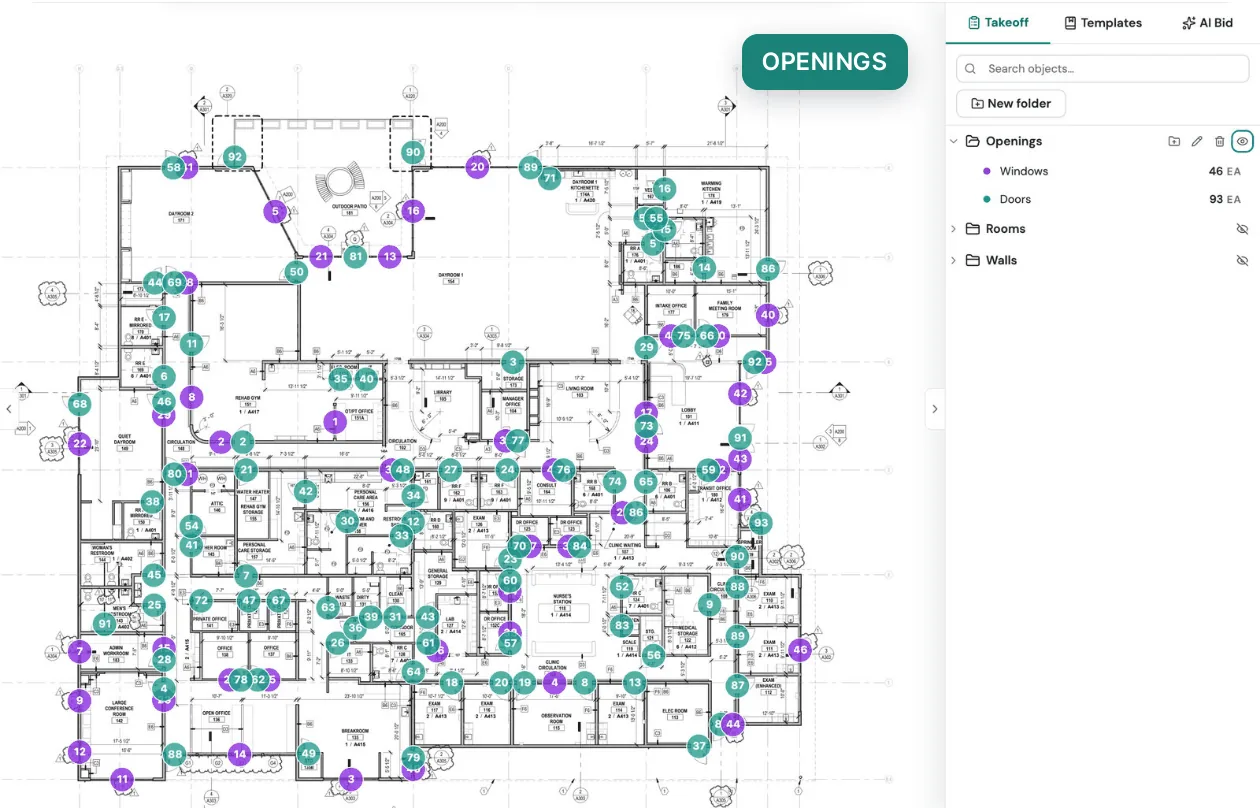Collapse the right sidebar with the arrow handle

935,408
